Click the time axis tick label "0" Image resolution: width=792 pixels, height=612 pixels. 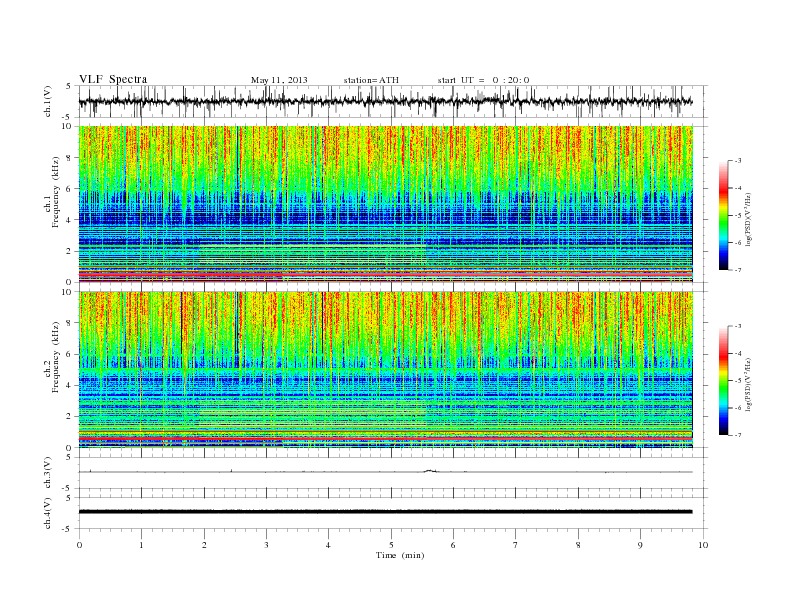[79, 545]
